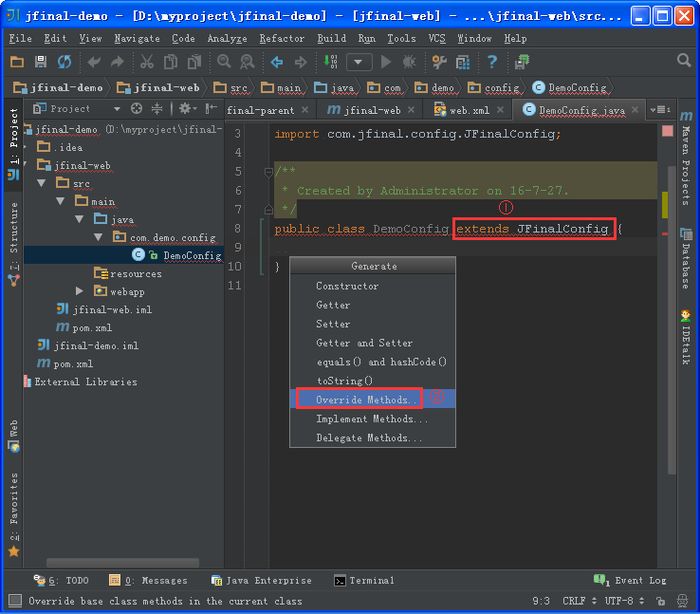Screen dimensions: 700x614
Task: Cut selection with scissors icon
Action: (x=146, y=62)
